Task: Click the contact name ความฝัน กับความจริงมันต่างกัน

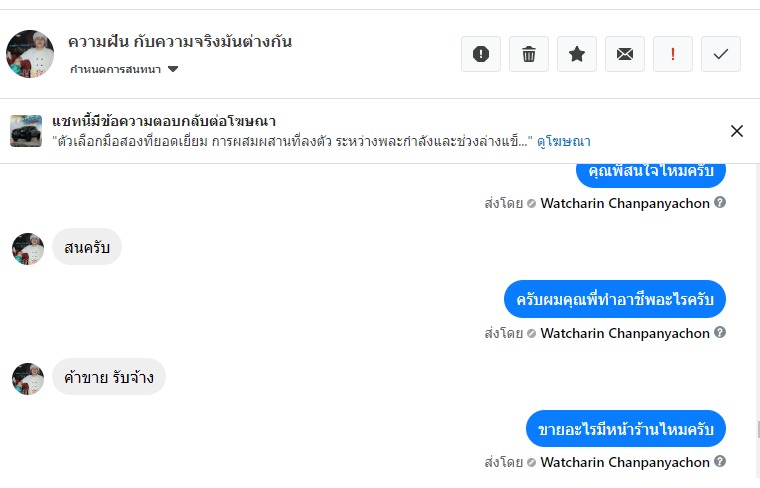Action: coord(180,42)
